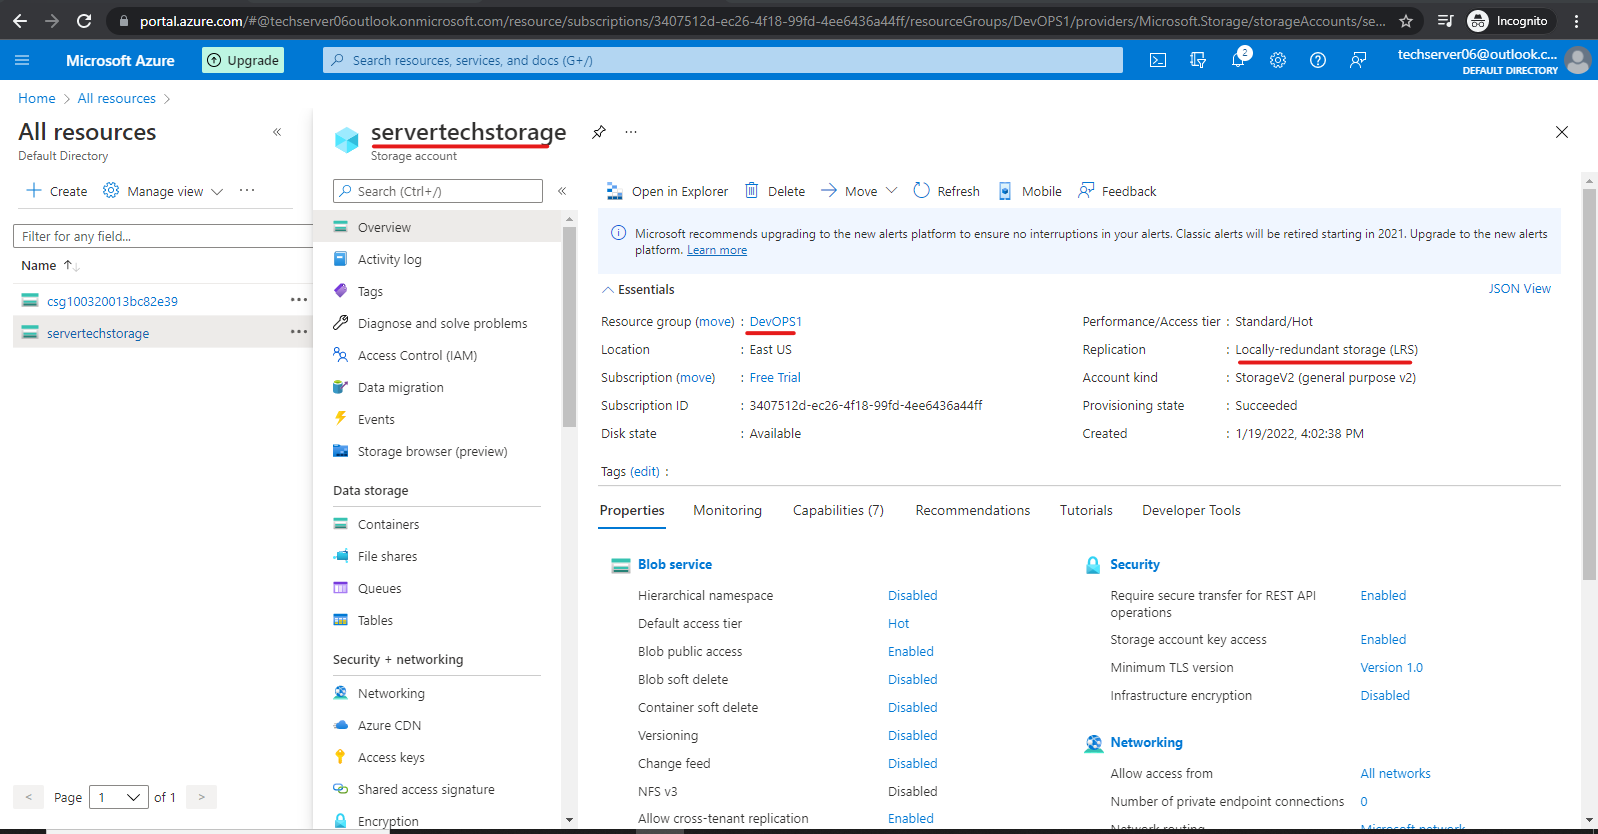
Task: Create a new resource
Action: (x=57, y=191)
